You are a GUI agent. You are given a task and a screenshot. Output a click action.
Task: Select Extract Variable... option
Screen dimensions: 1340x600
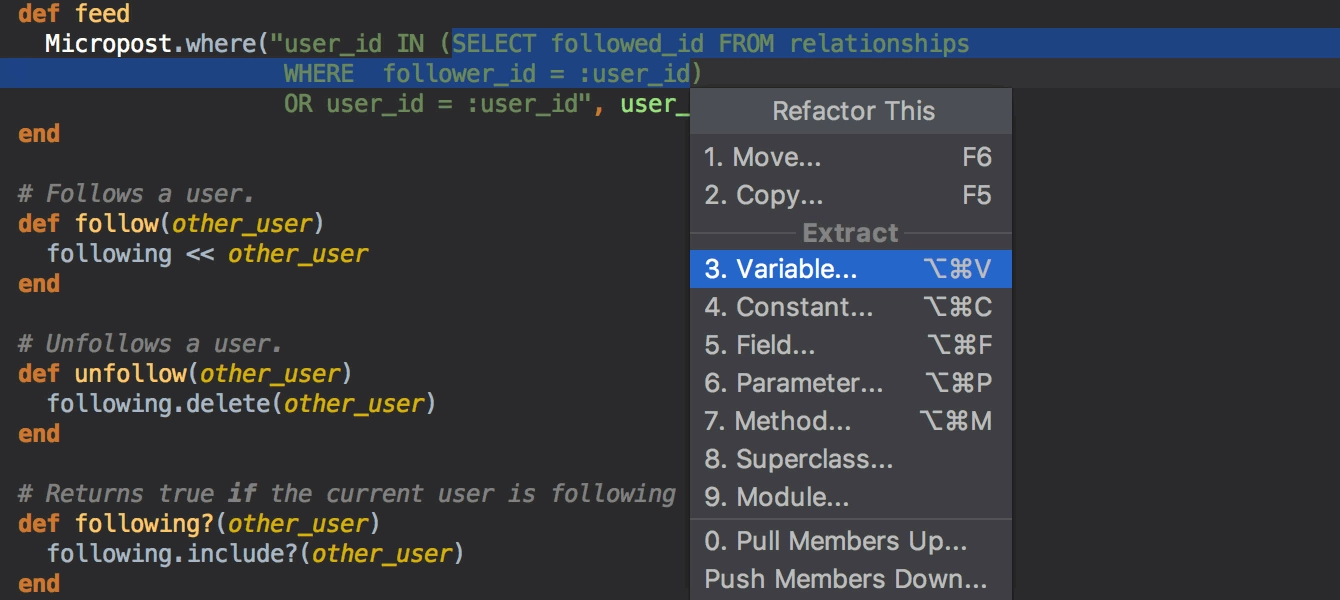(850, 269)
